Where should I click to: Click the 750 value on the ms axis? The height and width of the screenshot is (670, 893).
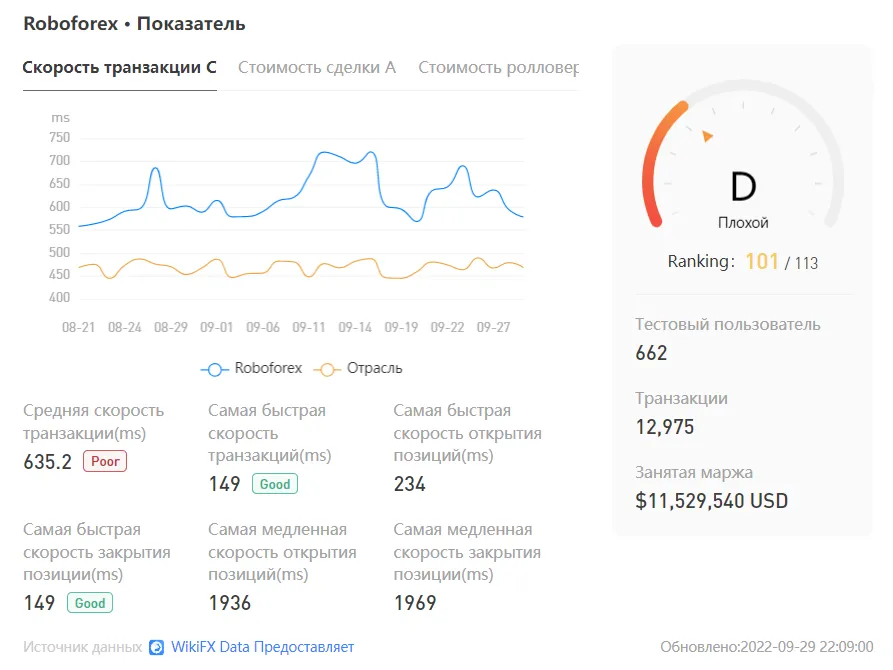[x=59, y=137]
